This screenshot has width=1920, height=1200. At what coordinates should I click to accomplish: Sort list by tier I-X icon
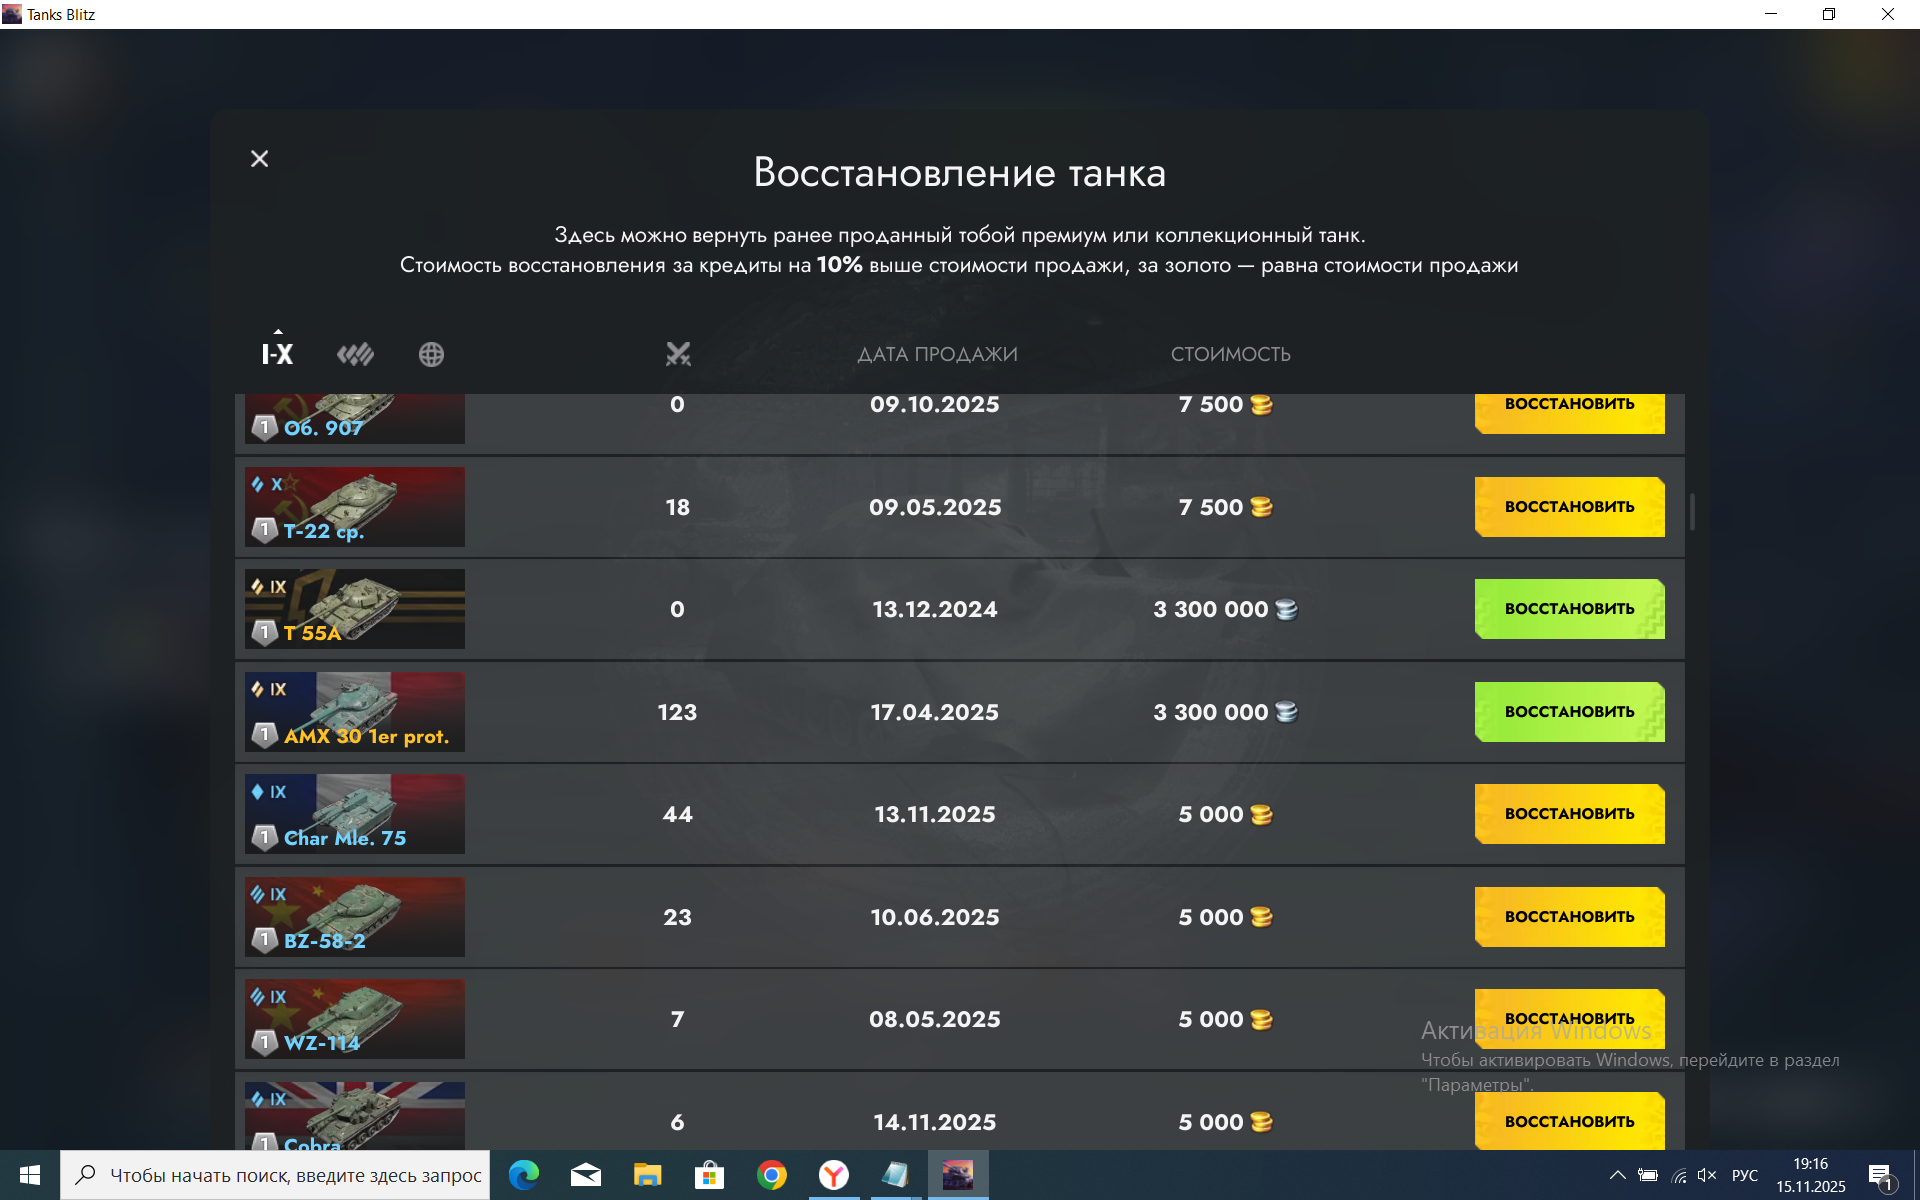point(277,354)
